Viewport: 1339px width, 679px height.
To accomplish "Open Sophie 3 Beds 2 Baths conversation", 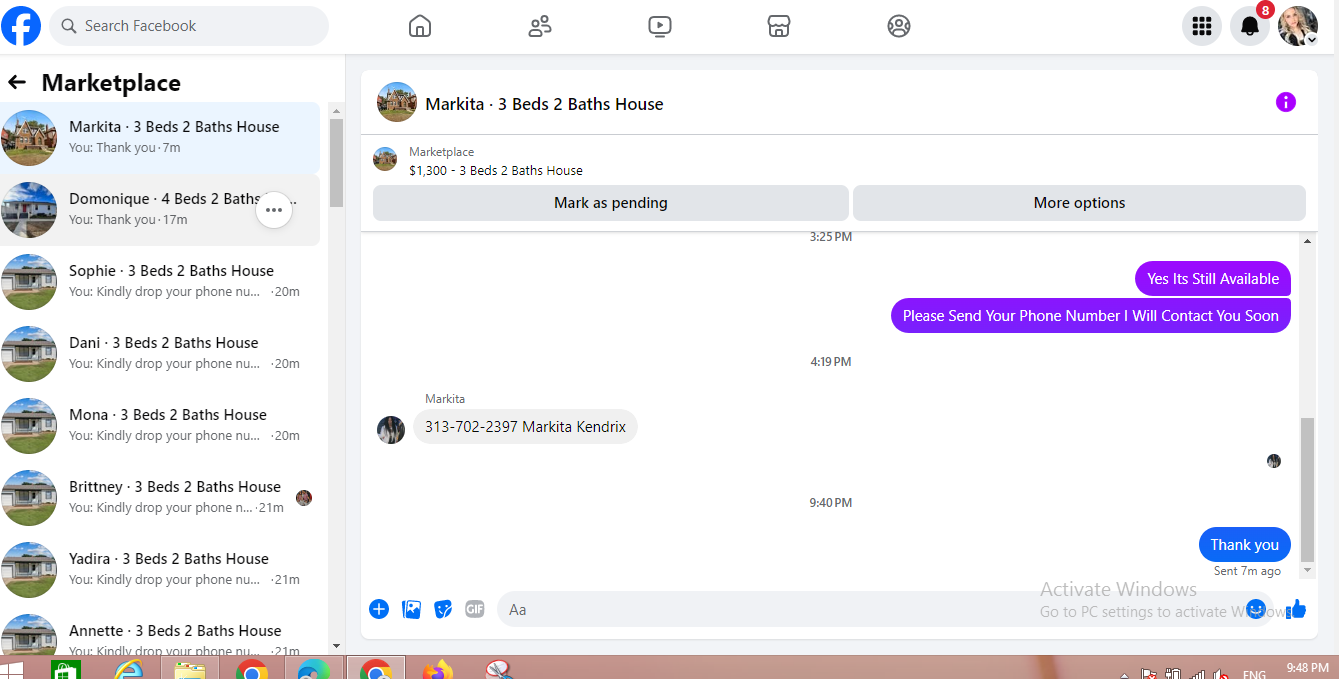I will (x=160, y=282).
